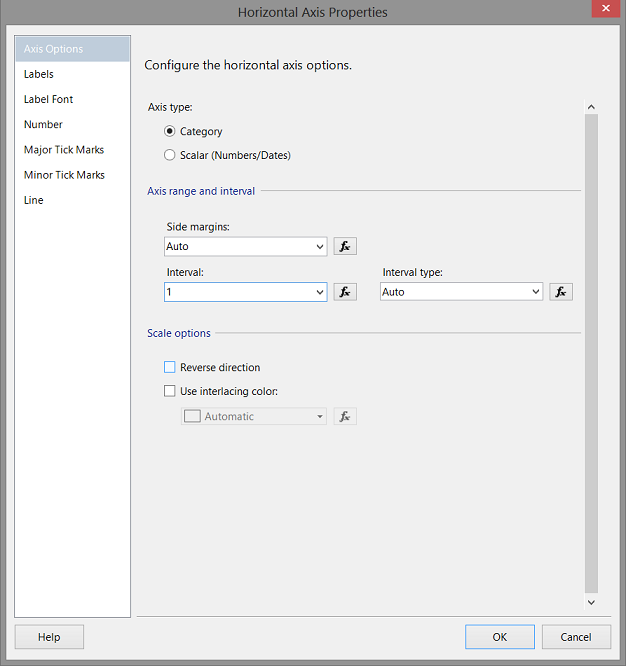The width and height of the screenshot is (626, 666).
Task: Select Scalar (Numbers/Dates) axis type
Action: (x=170, y=155)
